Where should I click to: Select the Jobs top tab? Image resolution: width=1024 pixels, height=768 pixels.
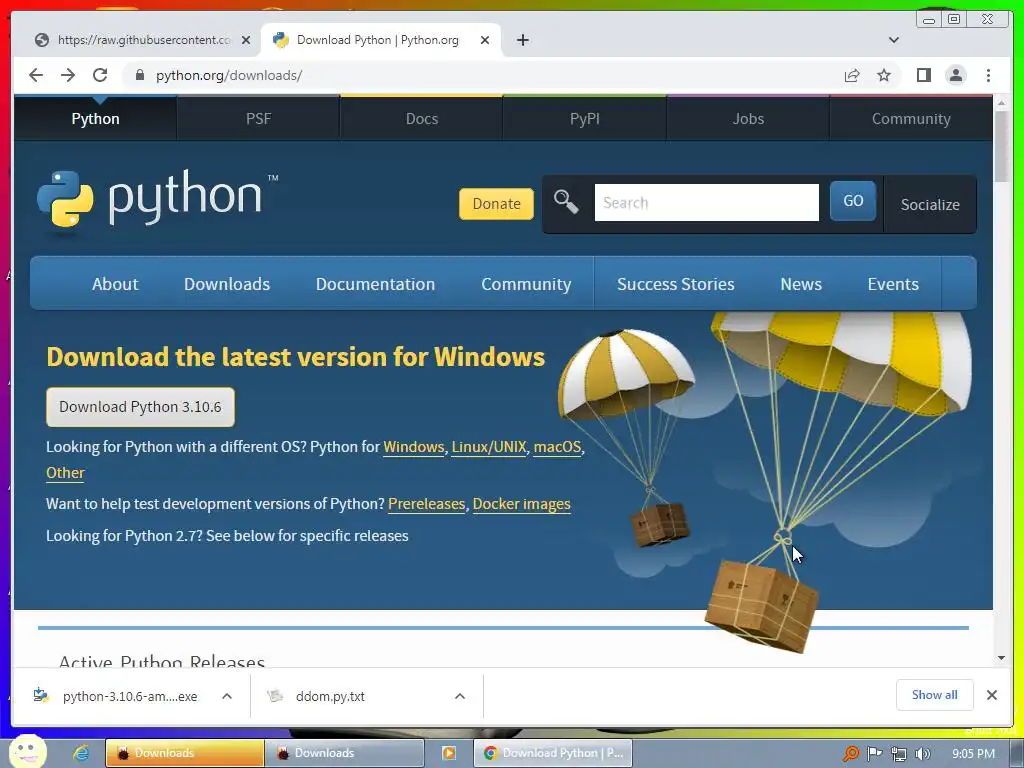point(748,119)
